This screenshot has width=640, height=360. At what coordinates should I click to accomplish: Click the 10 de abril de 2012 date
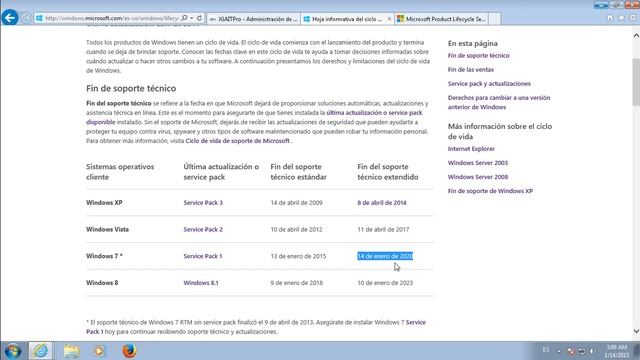(296, 229)
